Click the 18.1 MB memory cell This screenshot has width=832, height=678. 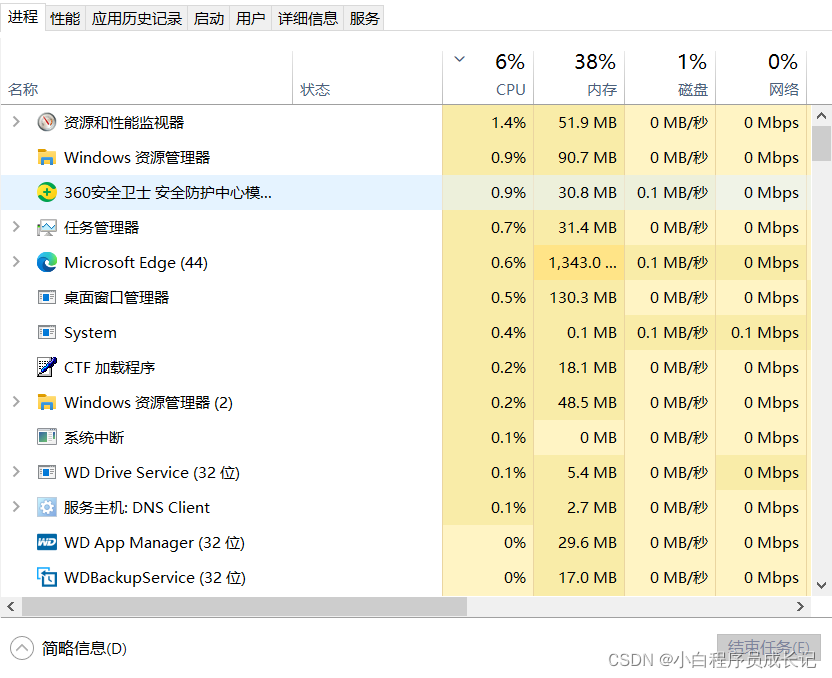tap(579, 368)
